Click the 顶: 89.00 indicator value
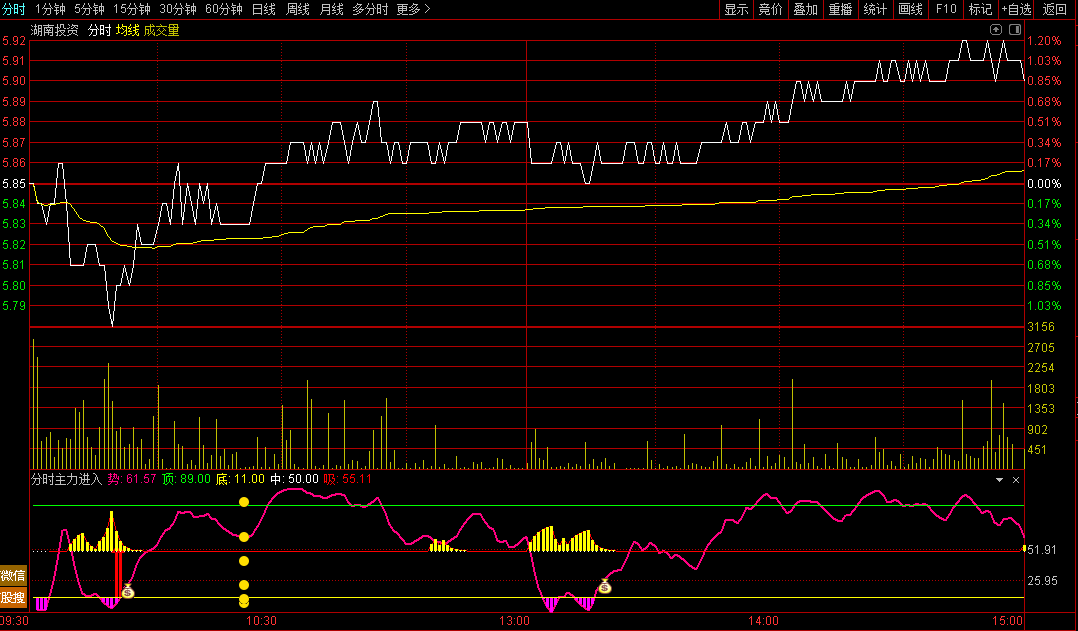The height and width of the screenshot is (631, 1078). [x=186, y=479]
